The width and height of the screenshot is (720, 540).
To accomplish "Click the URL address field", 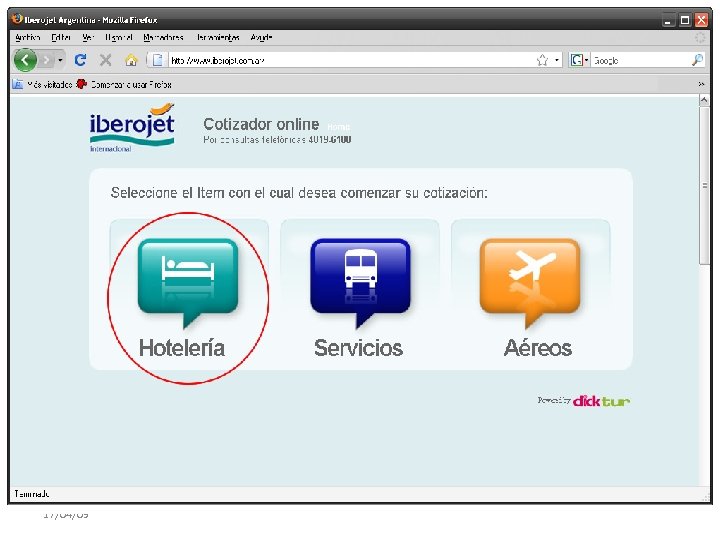I will [x=351, y=60].
